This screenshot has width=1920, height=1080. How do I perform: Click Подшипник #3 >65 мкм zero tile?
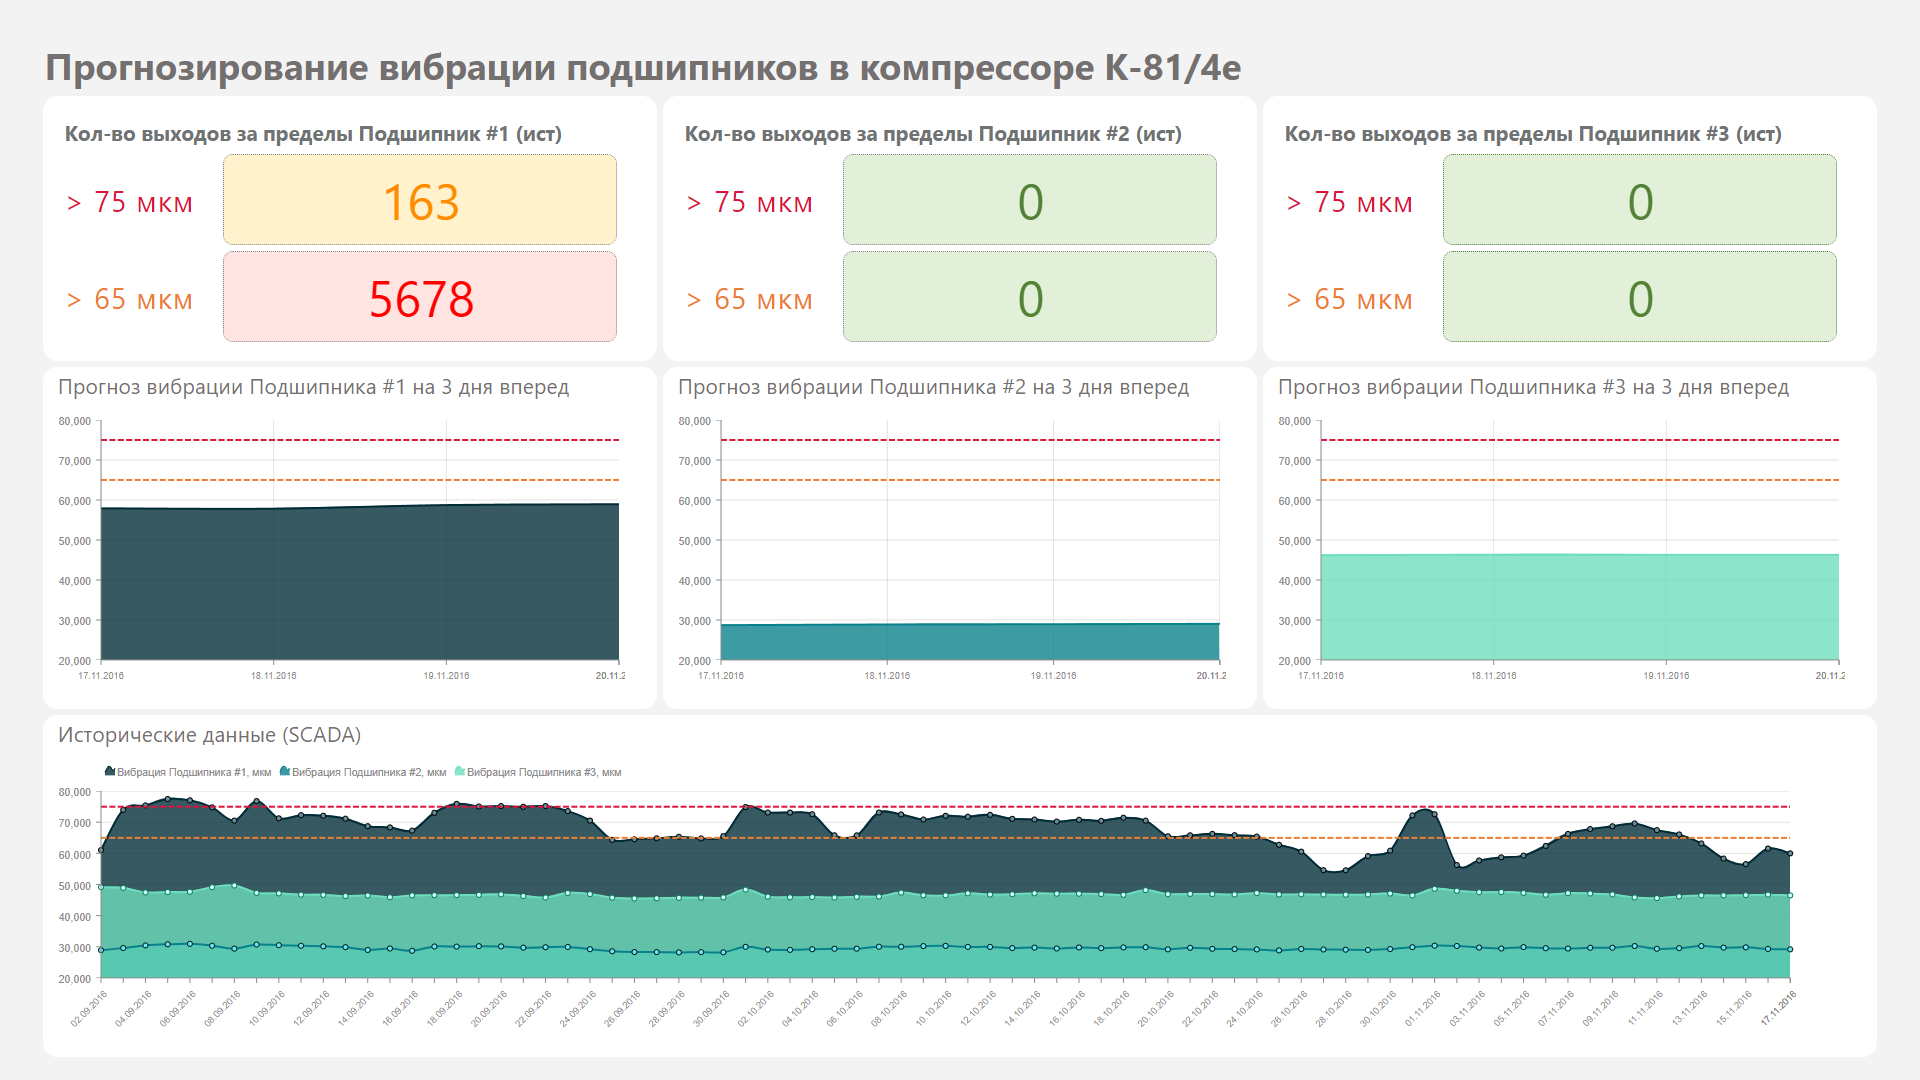pyautogui.click(x=1640, y=297)
